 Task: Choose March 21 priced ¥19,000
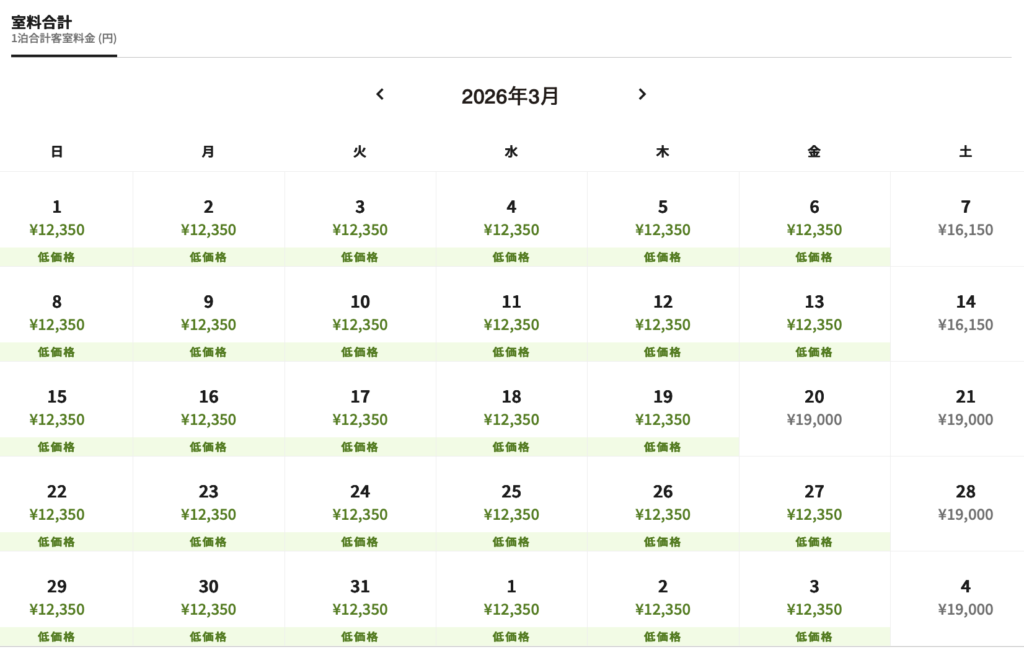point(965,409)
